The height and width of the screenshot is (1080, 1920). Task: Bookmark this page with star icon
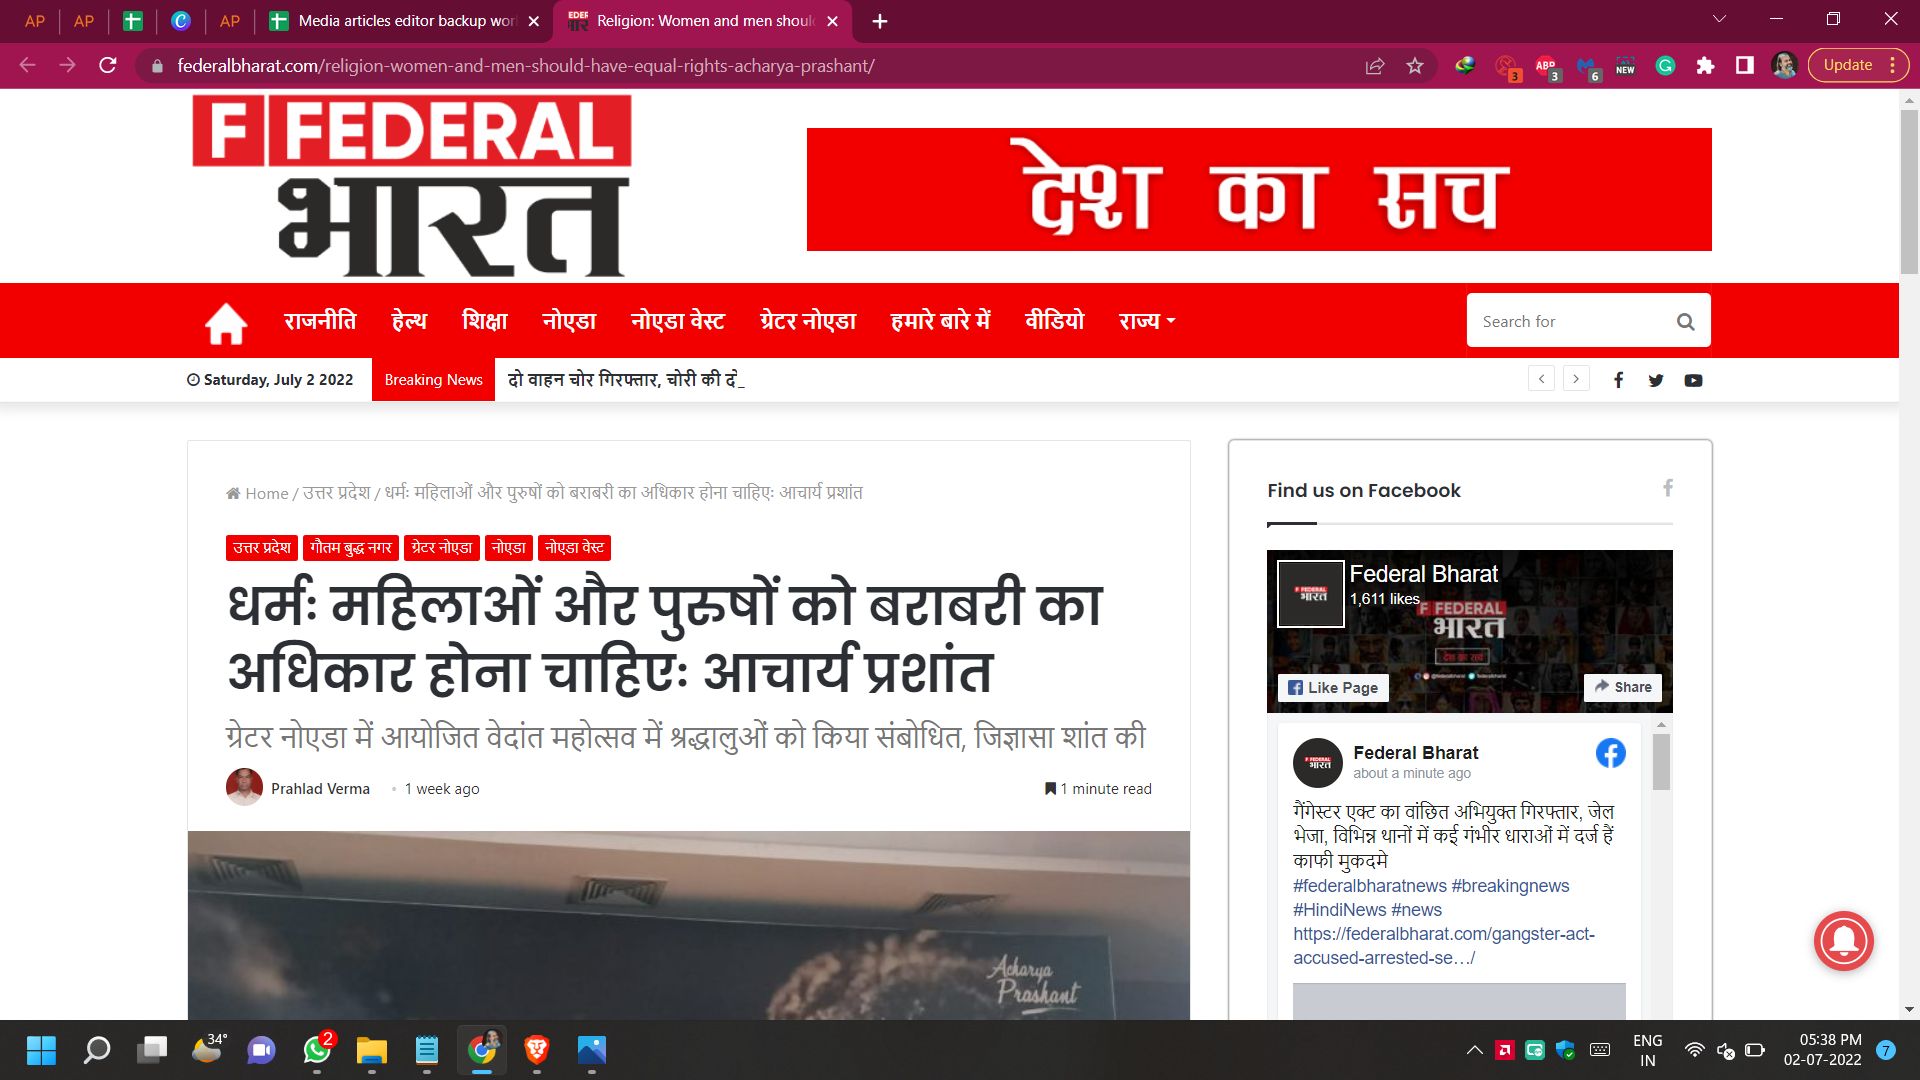click(x=1414, y=66)
